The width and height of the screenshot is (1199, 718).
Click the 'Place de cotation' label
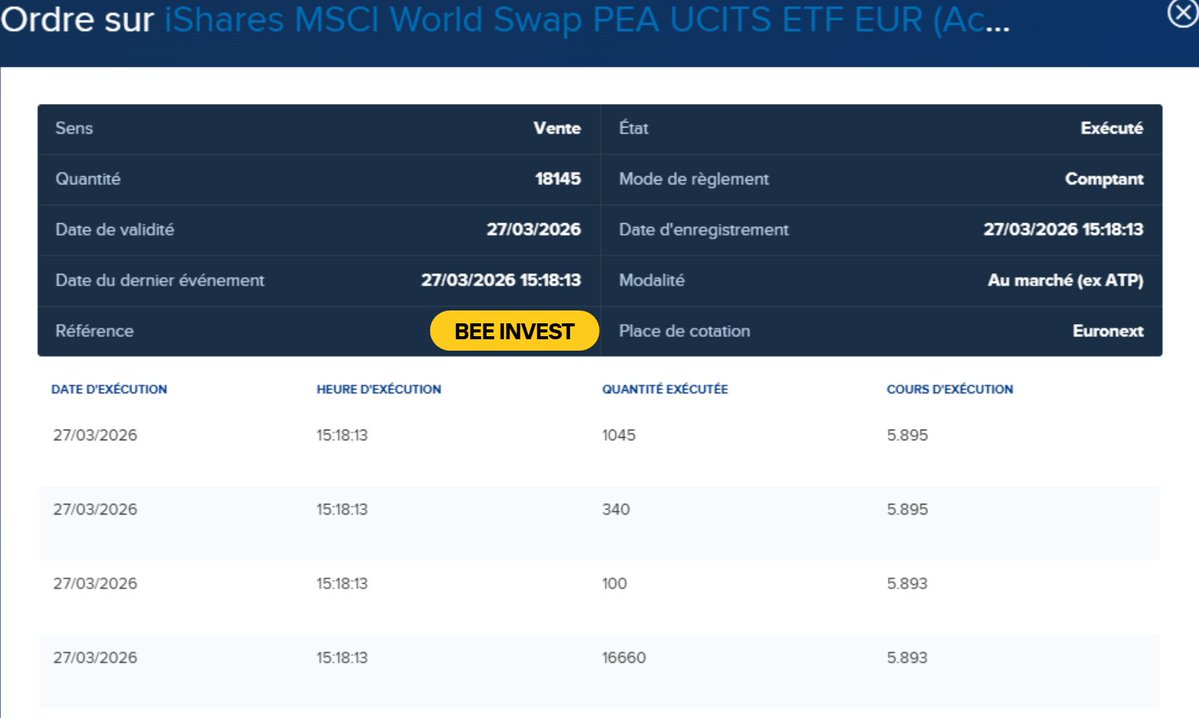(x=684, y=331)
